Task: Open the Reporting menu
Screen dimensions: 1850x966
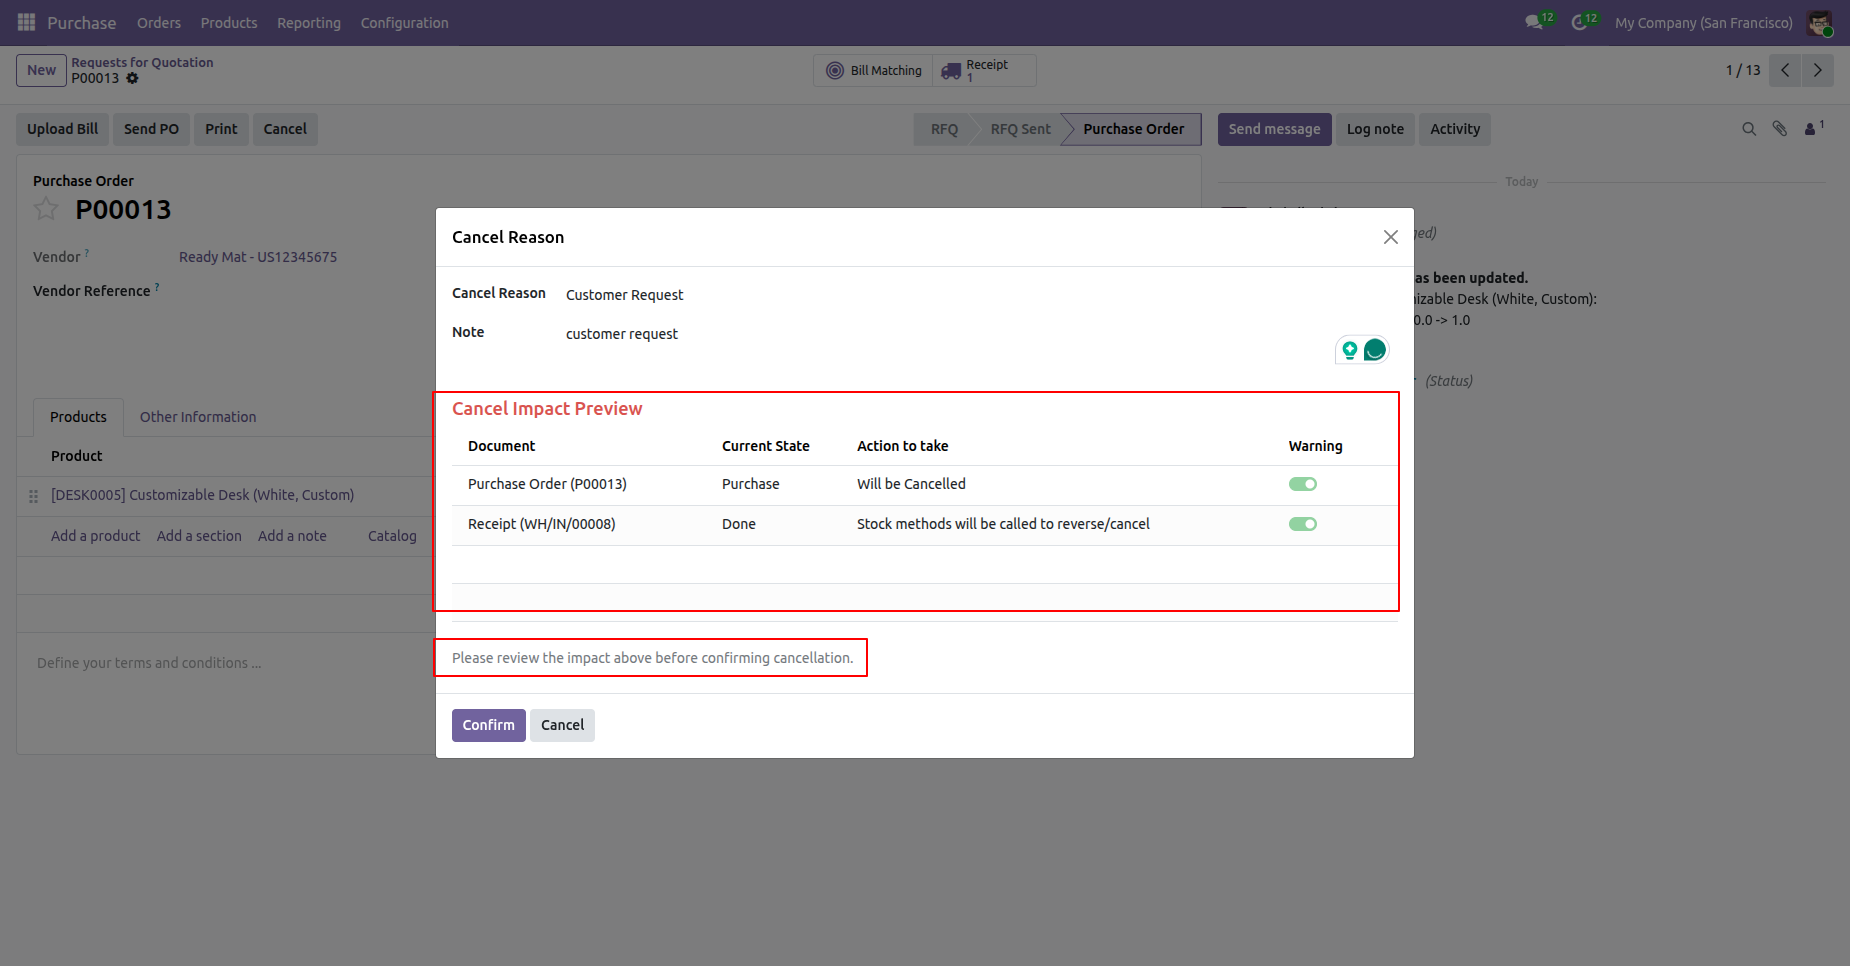Action: (x=309, y=22)
